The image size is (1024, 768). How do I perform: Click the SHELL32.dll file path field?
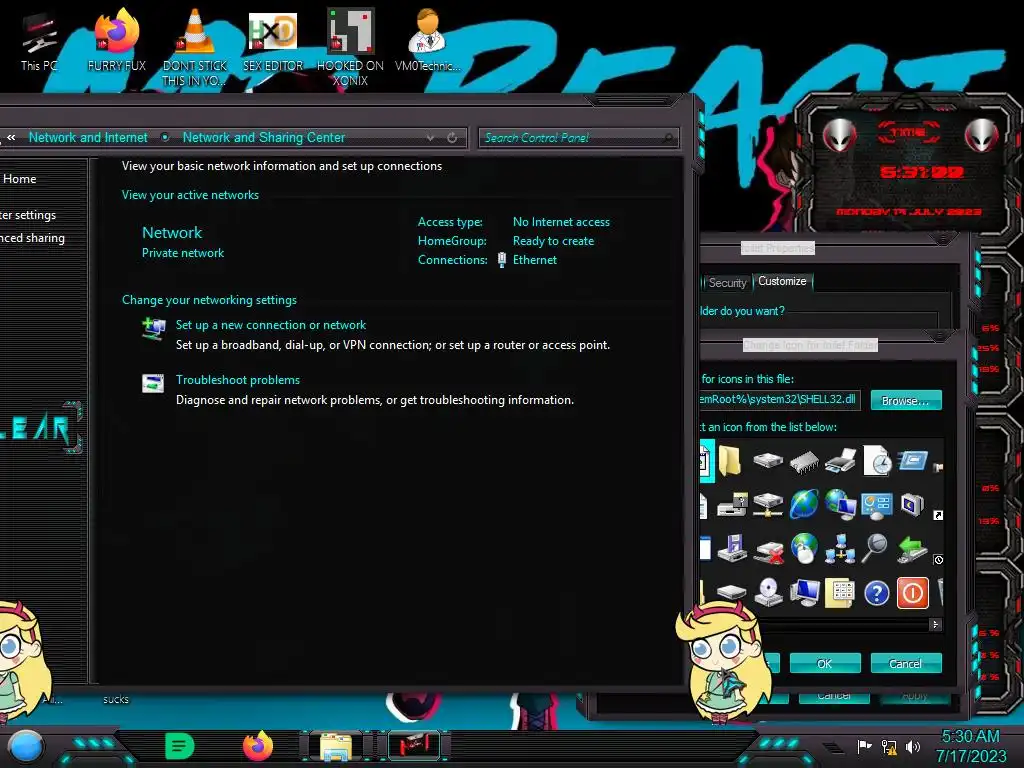[x=780, y=399]
